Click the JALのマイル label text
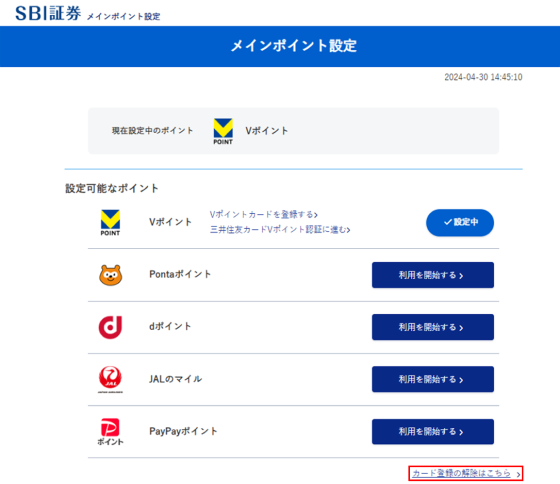The image size is (560, 484). (x=175, y=379)
